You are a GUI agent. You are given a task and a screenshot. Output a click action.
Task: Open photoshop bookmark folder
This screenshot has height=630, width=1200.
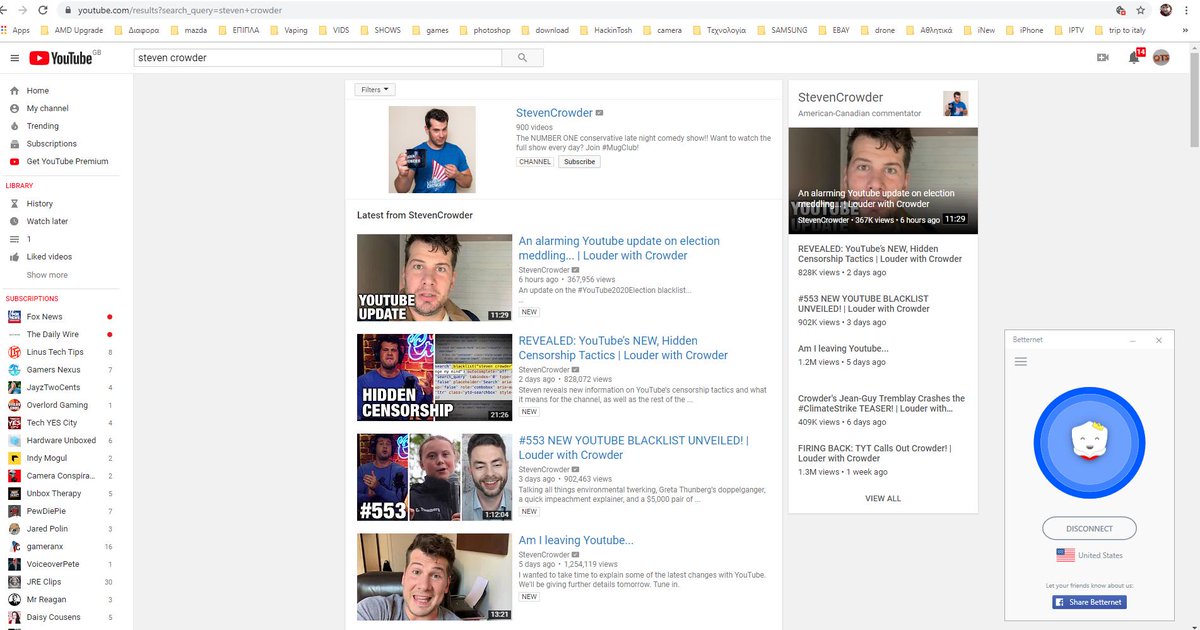tap(484, 30)
